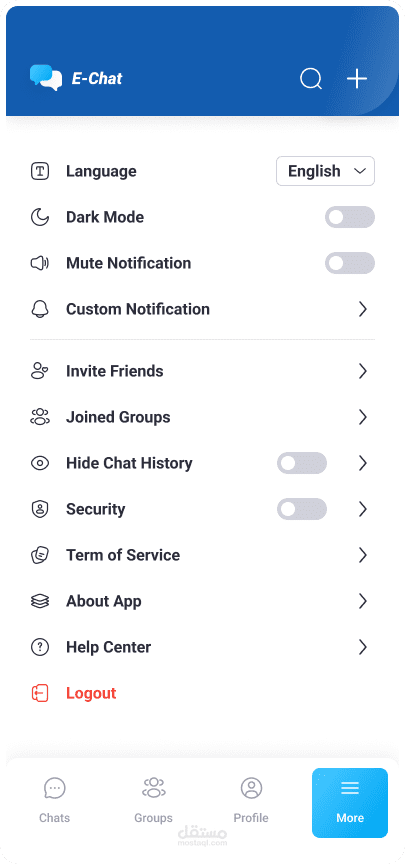Image resolution: width=405 pixels, height=864 pixels.
Task: Expand Joined Groups with its chevron arrow
Action: [363, 417]
